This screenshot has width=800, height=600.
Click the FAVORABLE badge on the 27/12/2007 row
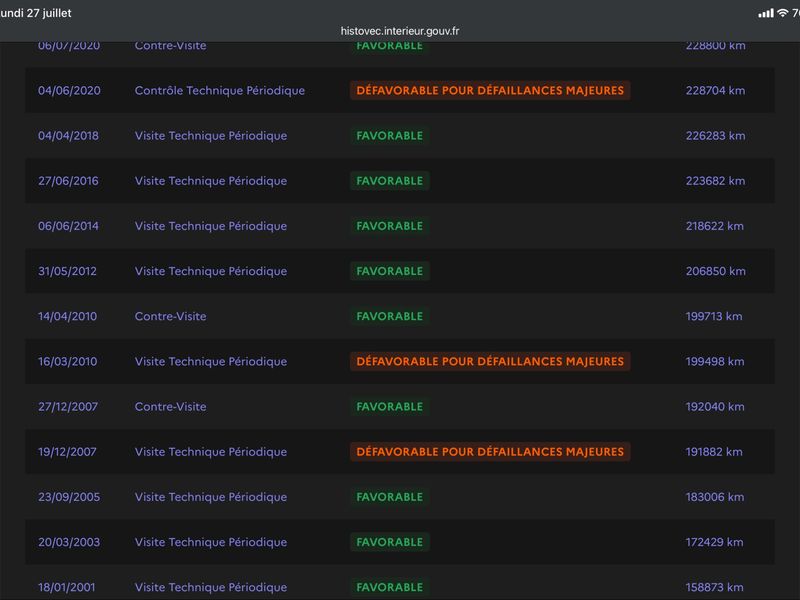point(389,407)
